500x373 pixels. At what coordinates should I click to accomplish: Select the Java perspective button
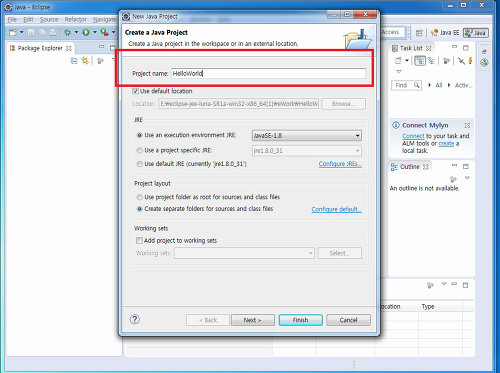[x=476, y=33]
